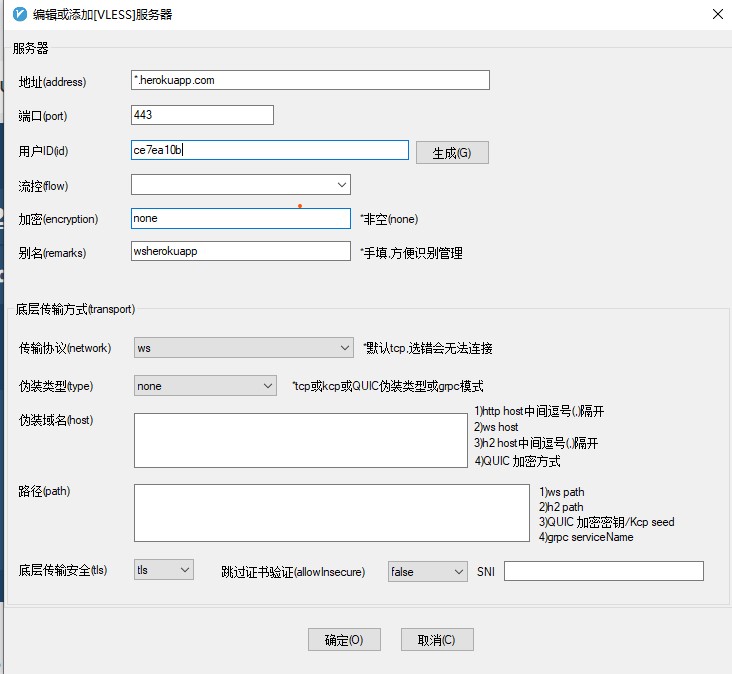Expand the network protocol dropdown showing ws
732x674 pixels.
click(x=243, y=348)
